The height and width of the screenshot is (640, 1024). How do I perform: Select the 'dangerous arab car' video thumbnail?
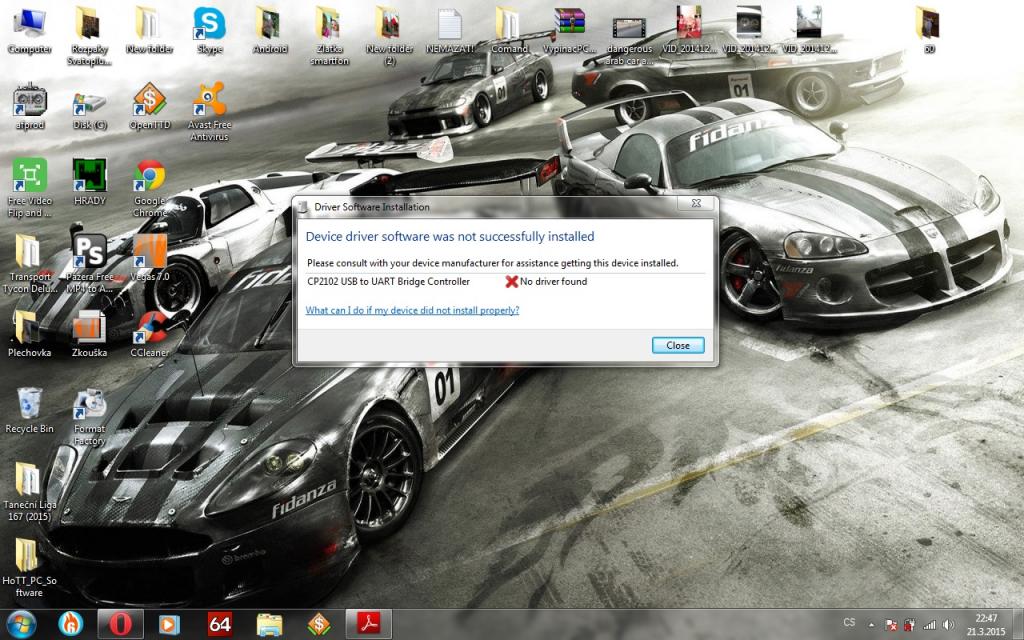point(629,30)
